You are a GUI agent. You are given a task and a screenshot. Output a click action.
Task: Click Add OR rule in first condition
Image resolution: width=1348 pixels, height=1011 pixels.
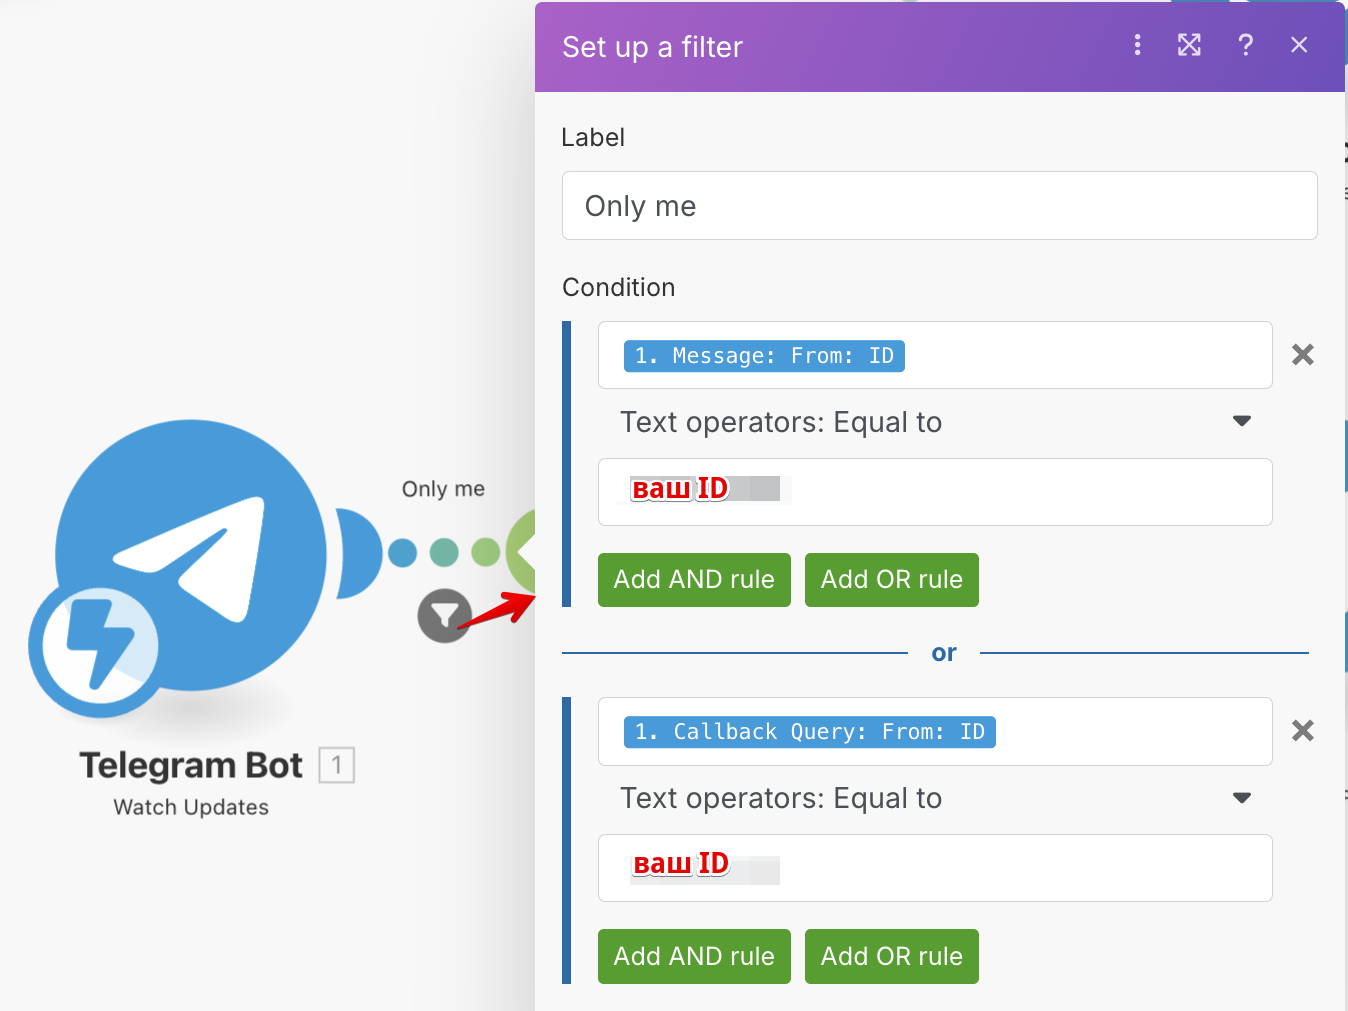(x=891, y=580)
